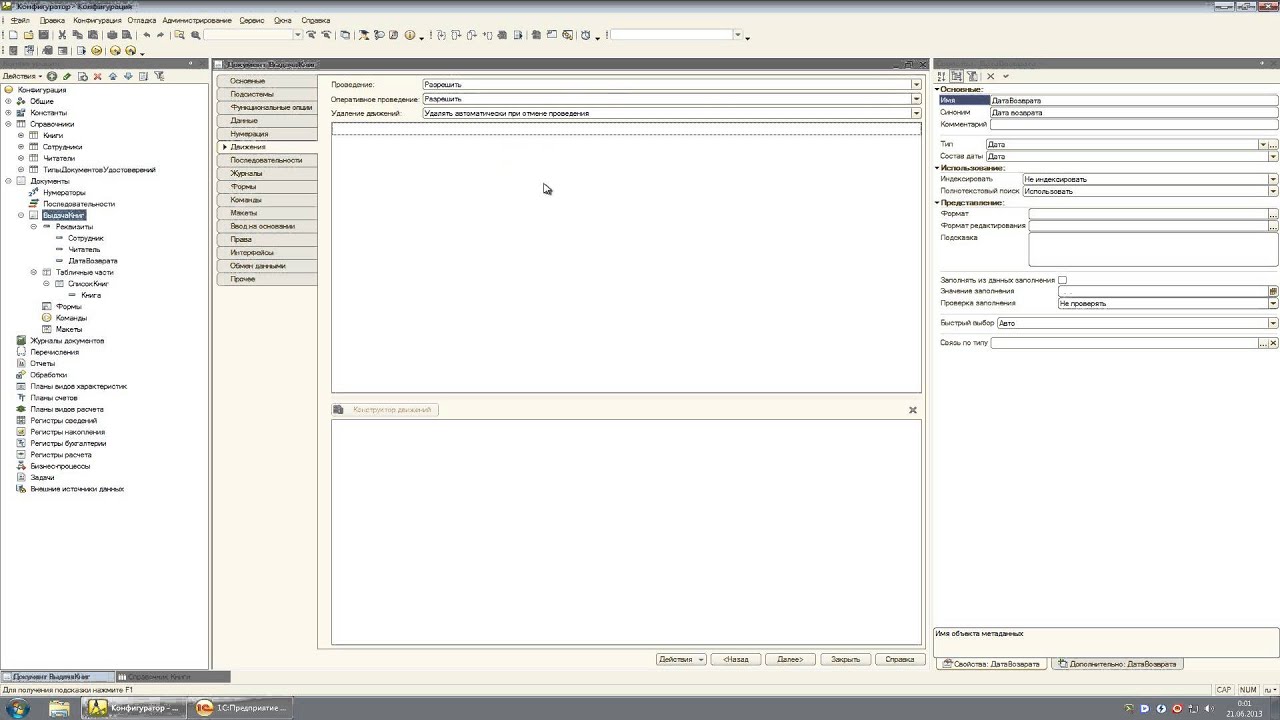Open the Индексировать dropdown

pyautogui.click(x=1273, y=179)
